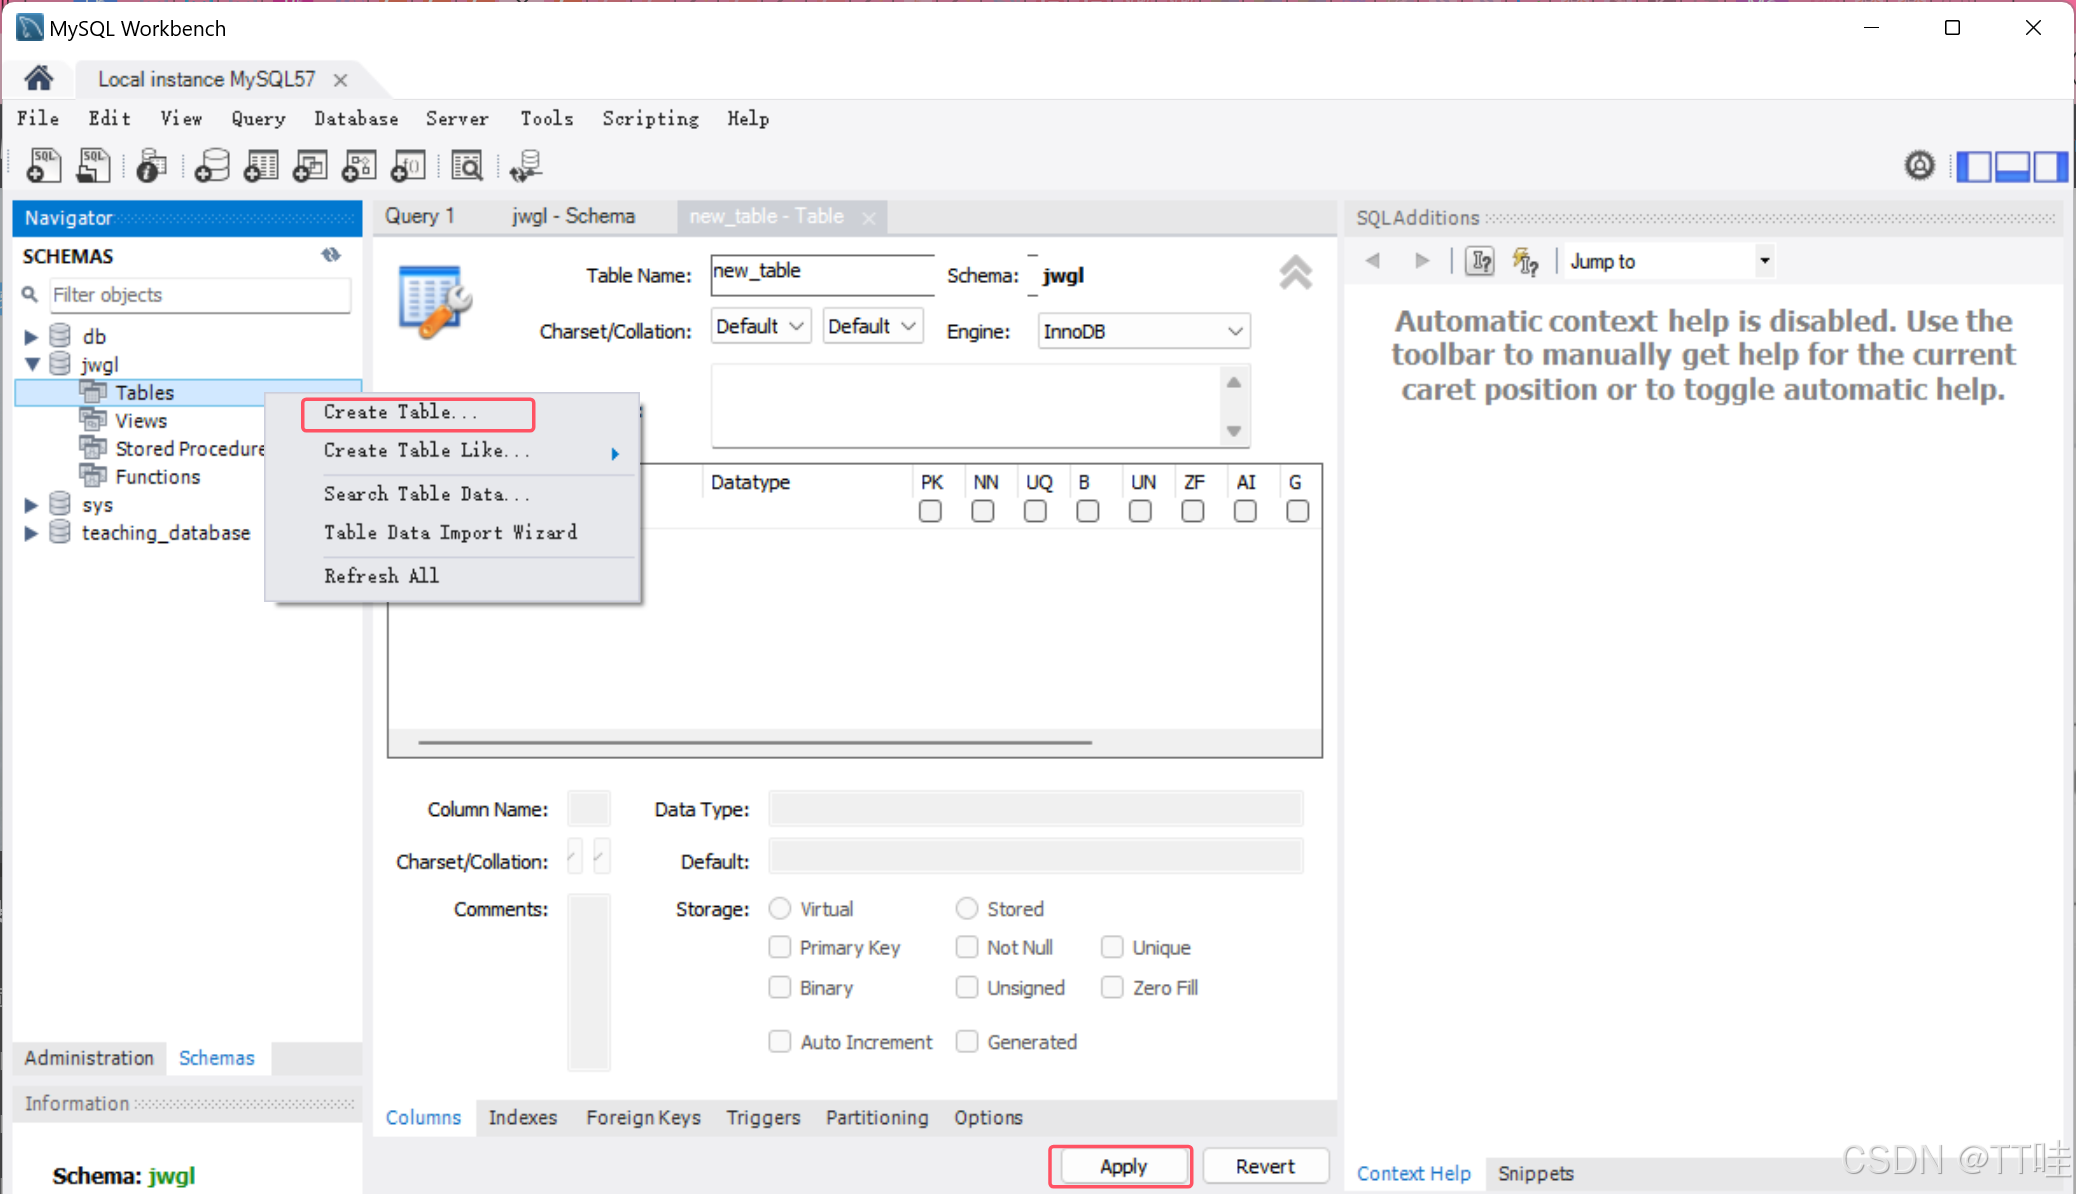
Task: Choose Table Data Import Wizard from the context menu
Action: click(450, 532)
